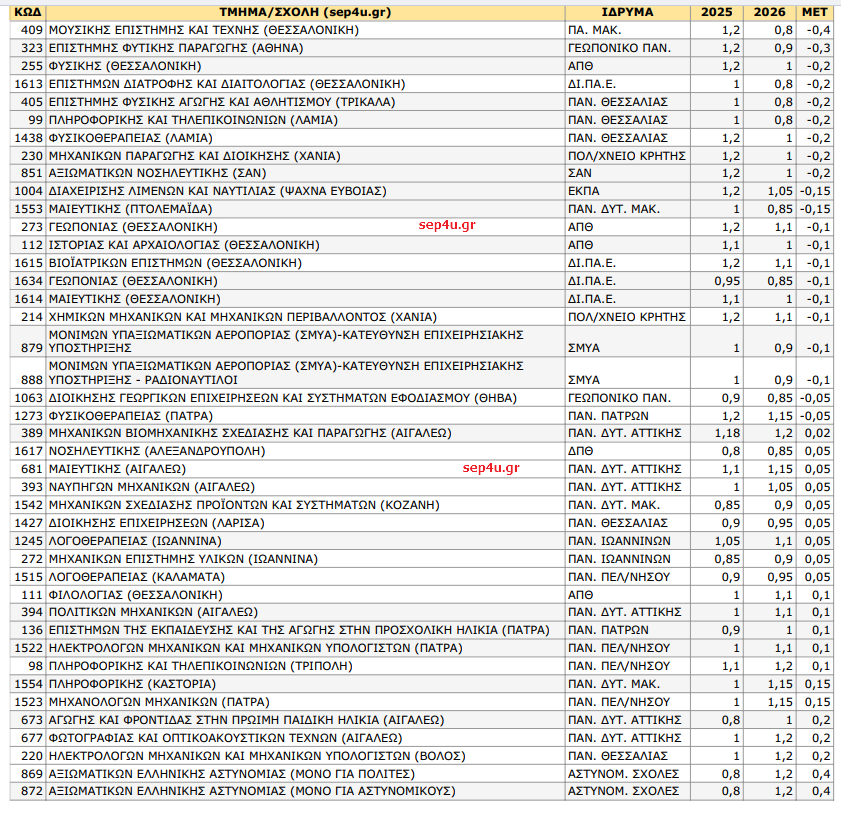The image size is (841, 813).
Task: Click the red sep4u.gr link beside ΓΕΩΠΟΝΙΑΣ row 273
Action: point(448,226)
